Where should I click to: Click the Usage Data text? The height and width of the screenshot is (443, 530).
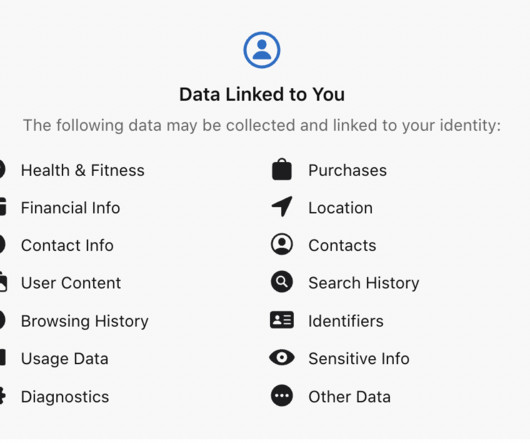click(x=65, y=359)
